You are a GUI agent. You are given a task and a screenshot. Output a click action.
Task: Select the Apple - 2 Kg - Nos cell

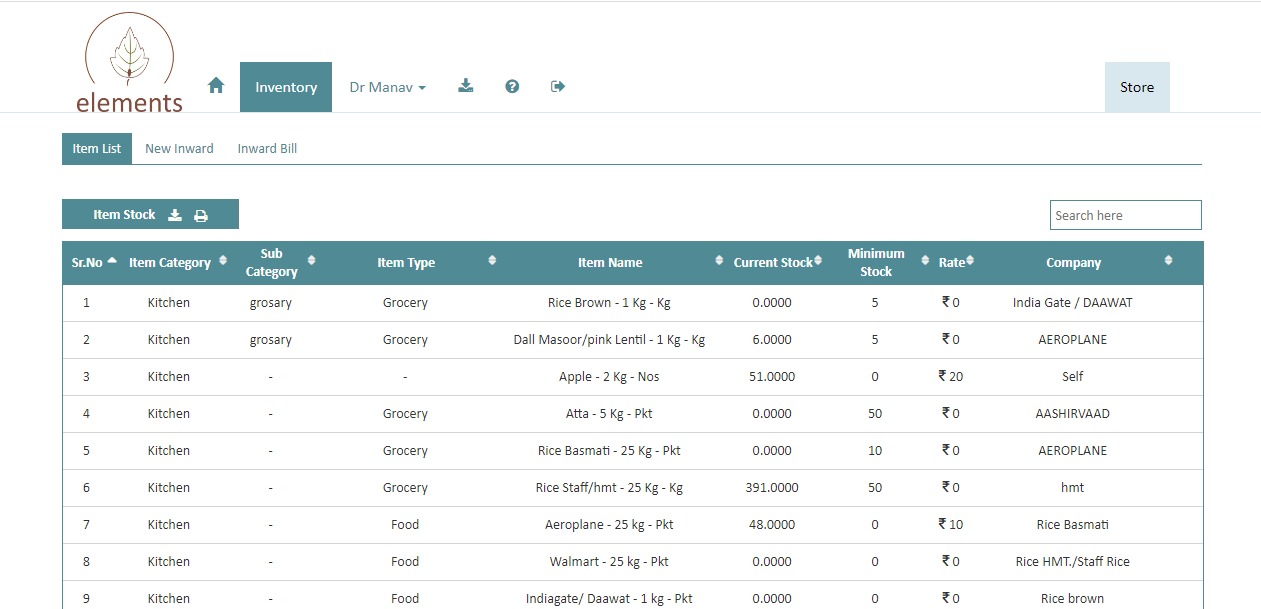(x=609, y=377)
